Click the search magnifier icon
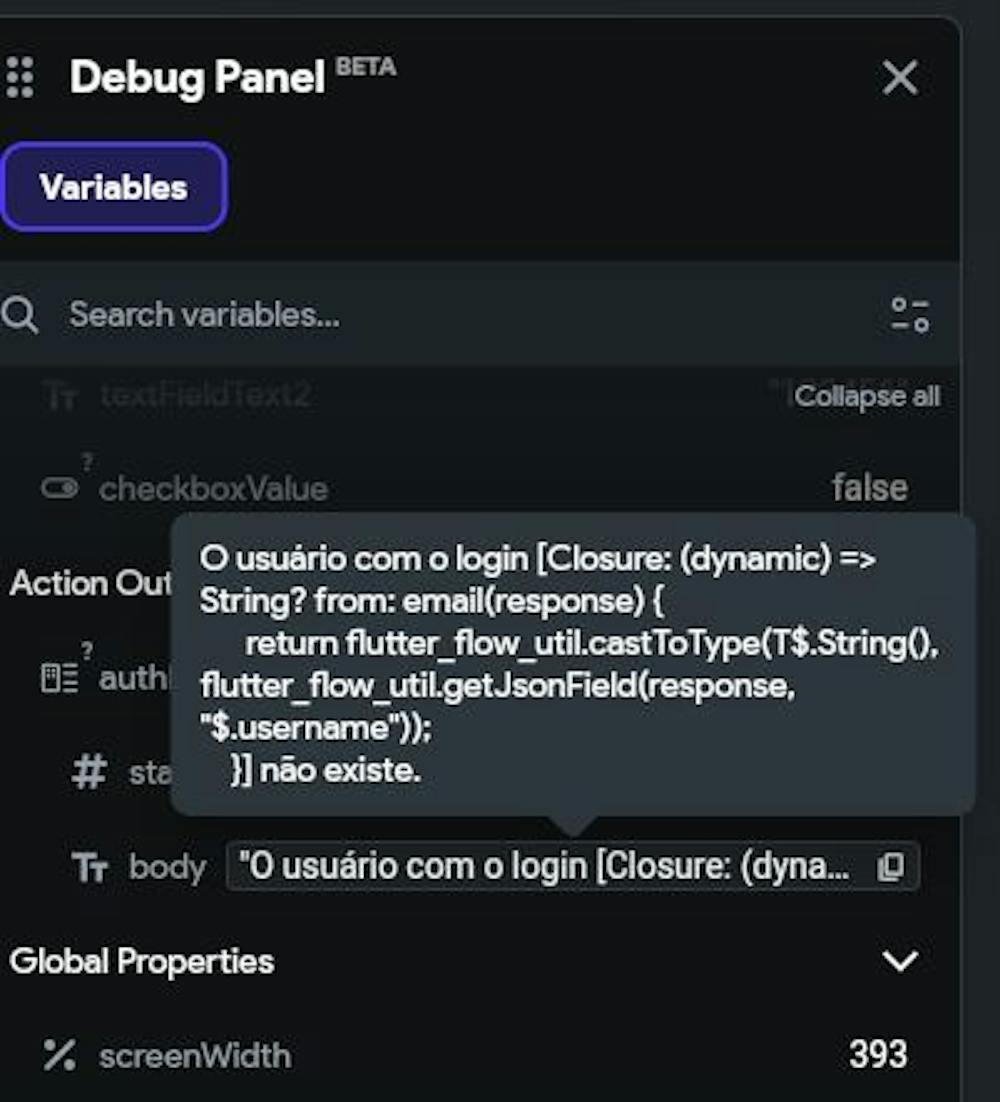The height and width of the screenshot is (1102, 1000). point(20,315)
